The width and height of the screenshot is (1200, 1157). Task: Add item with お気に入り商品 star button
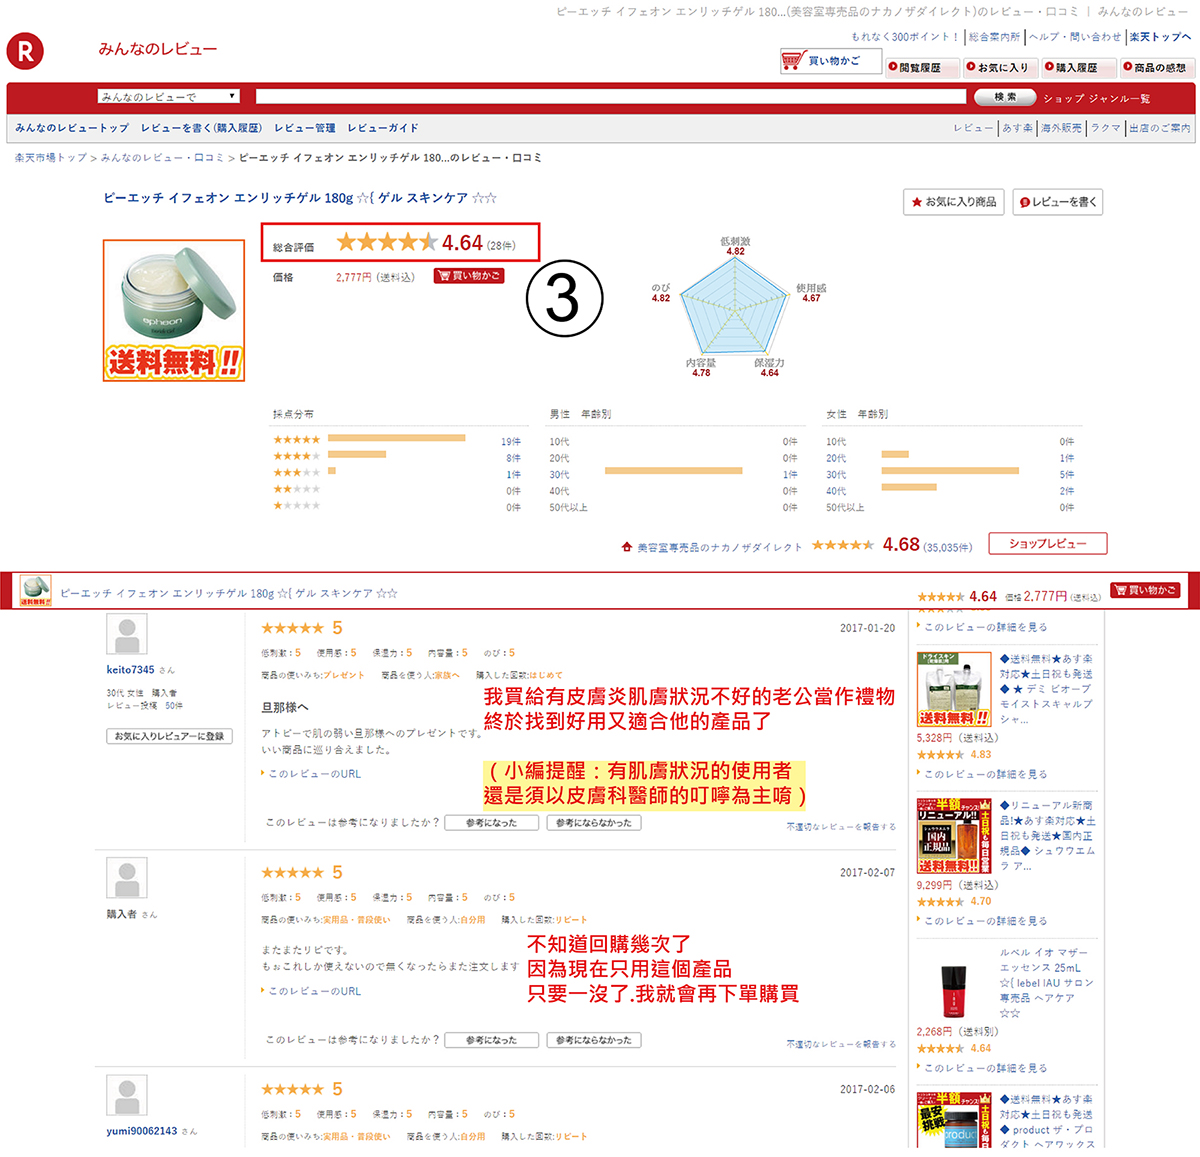[953, 202]
